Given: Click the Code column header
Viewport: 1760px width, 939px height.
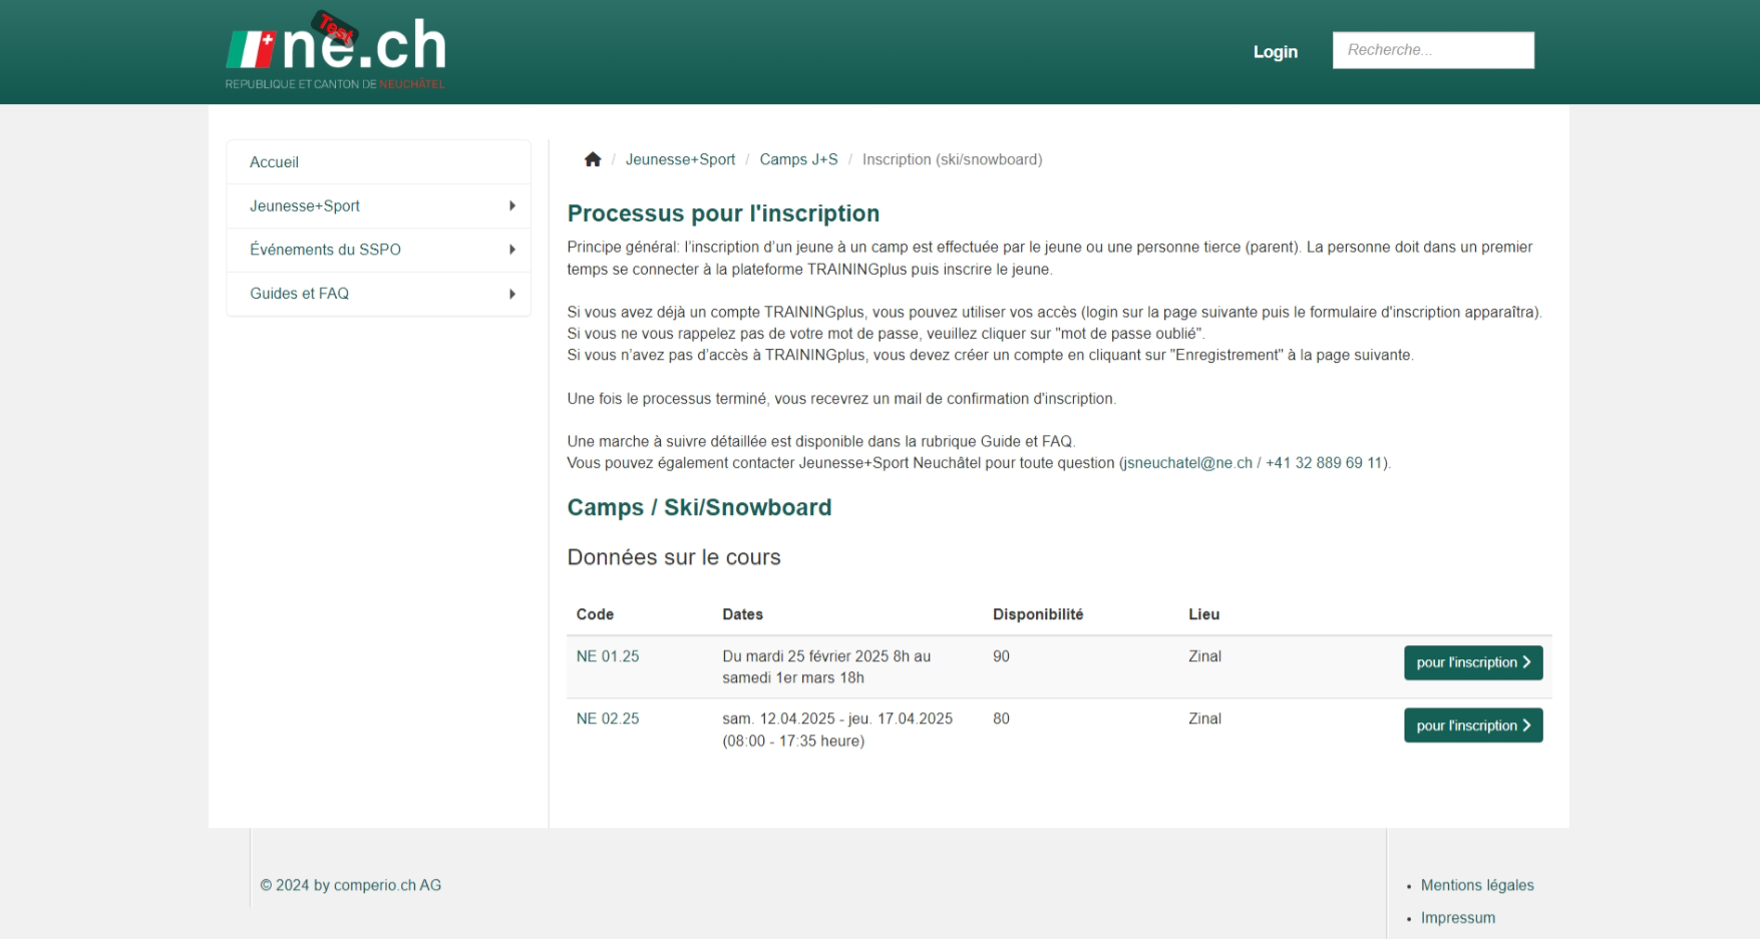Looking at the screenshot, I should [x=595, y=614].
